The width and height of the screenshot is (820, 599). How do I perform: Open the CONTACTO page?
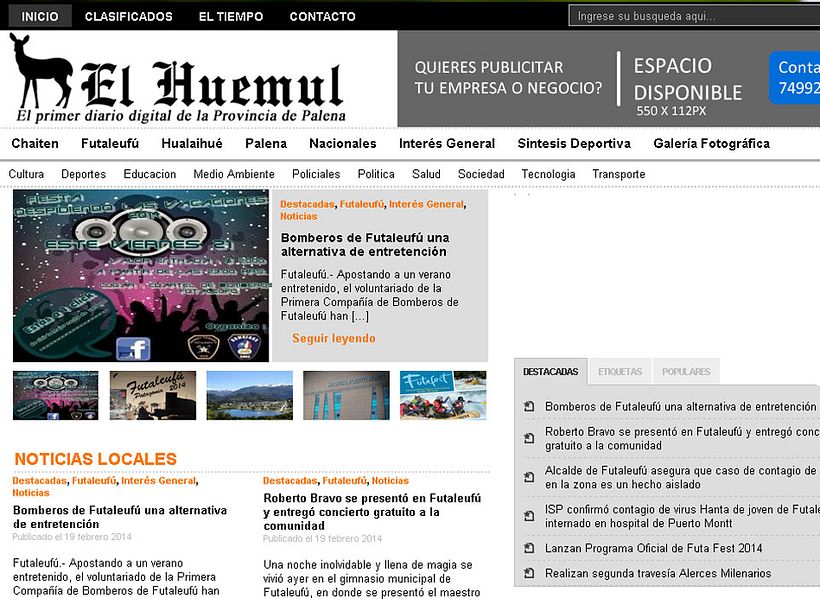click(x=323, y=17)
